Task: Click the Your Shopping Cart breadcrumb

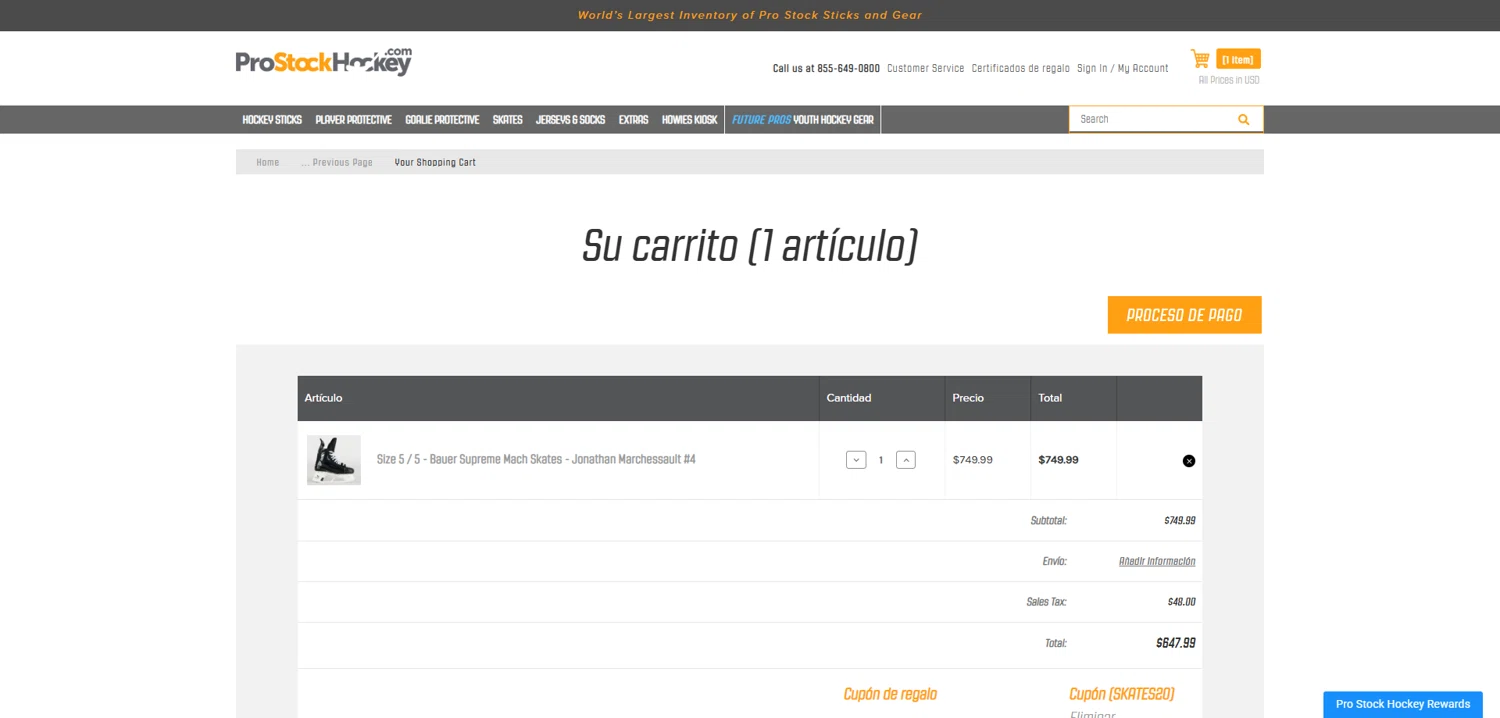Action: pyautogui.click(x=435, y=162)
